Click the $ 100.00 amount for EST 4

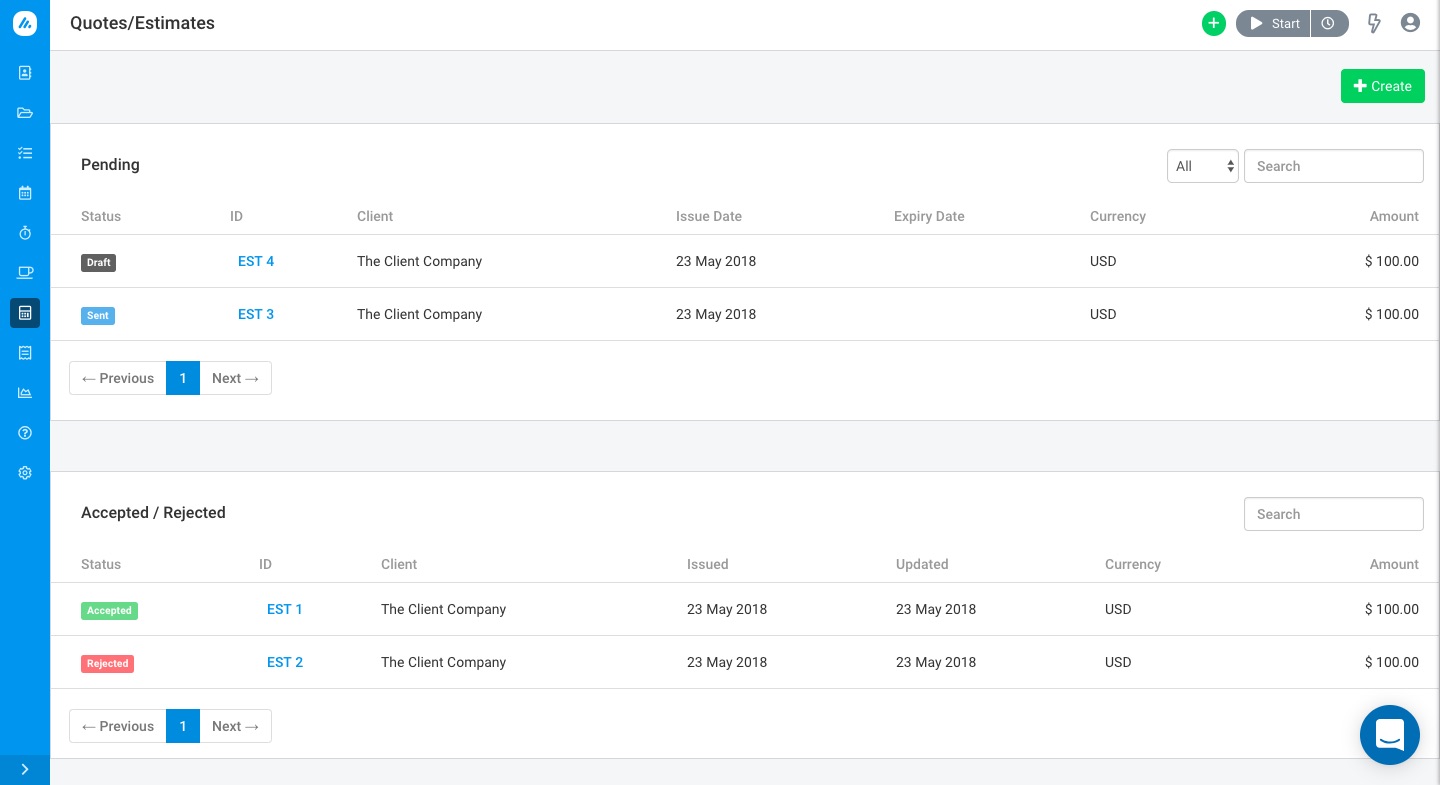[1392, 261]
